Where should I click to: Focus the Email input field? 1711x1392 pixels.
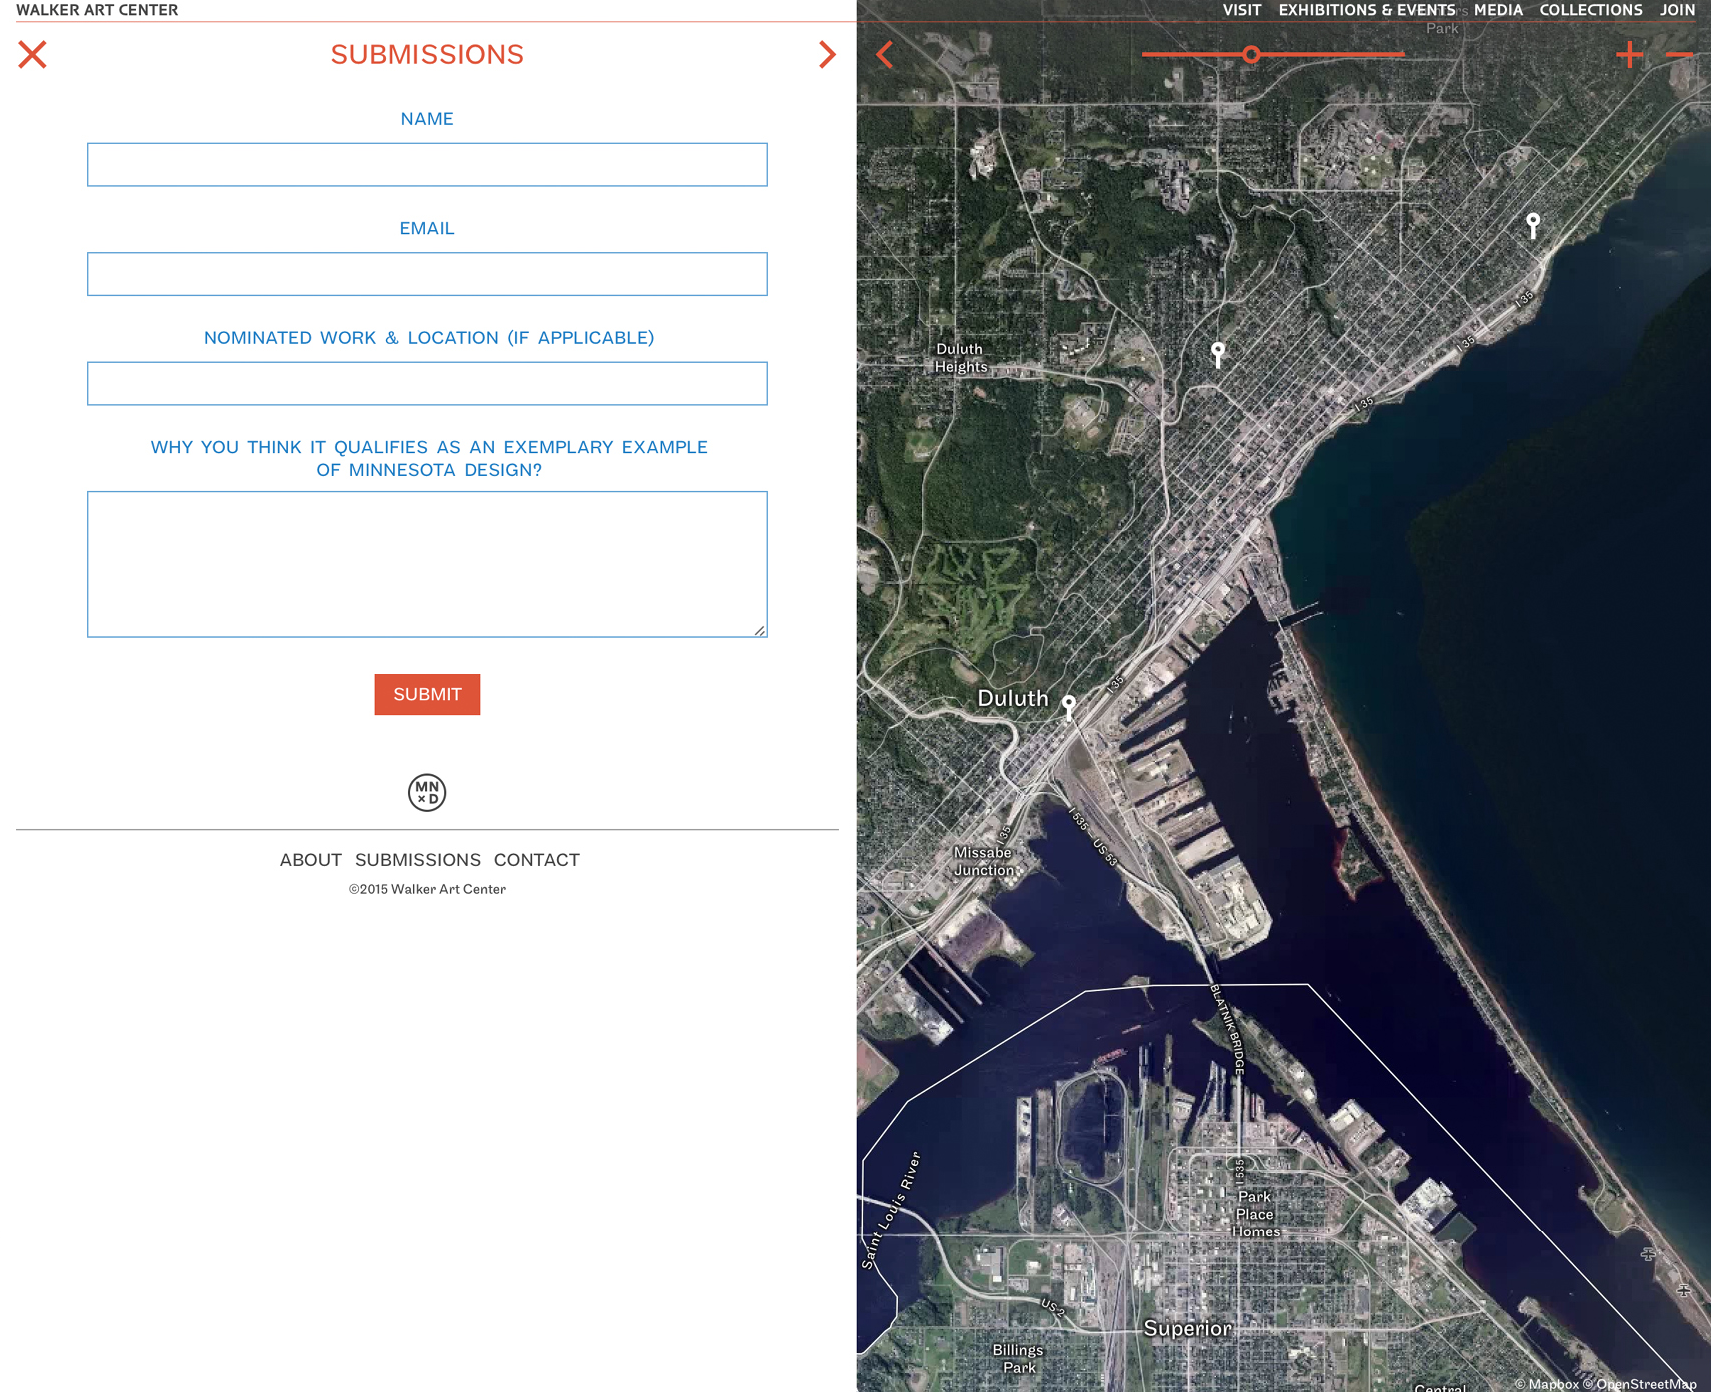[427, 274]
